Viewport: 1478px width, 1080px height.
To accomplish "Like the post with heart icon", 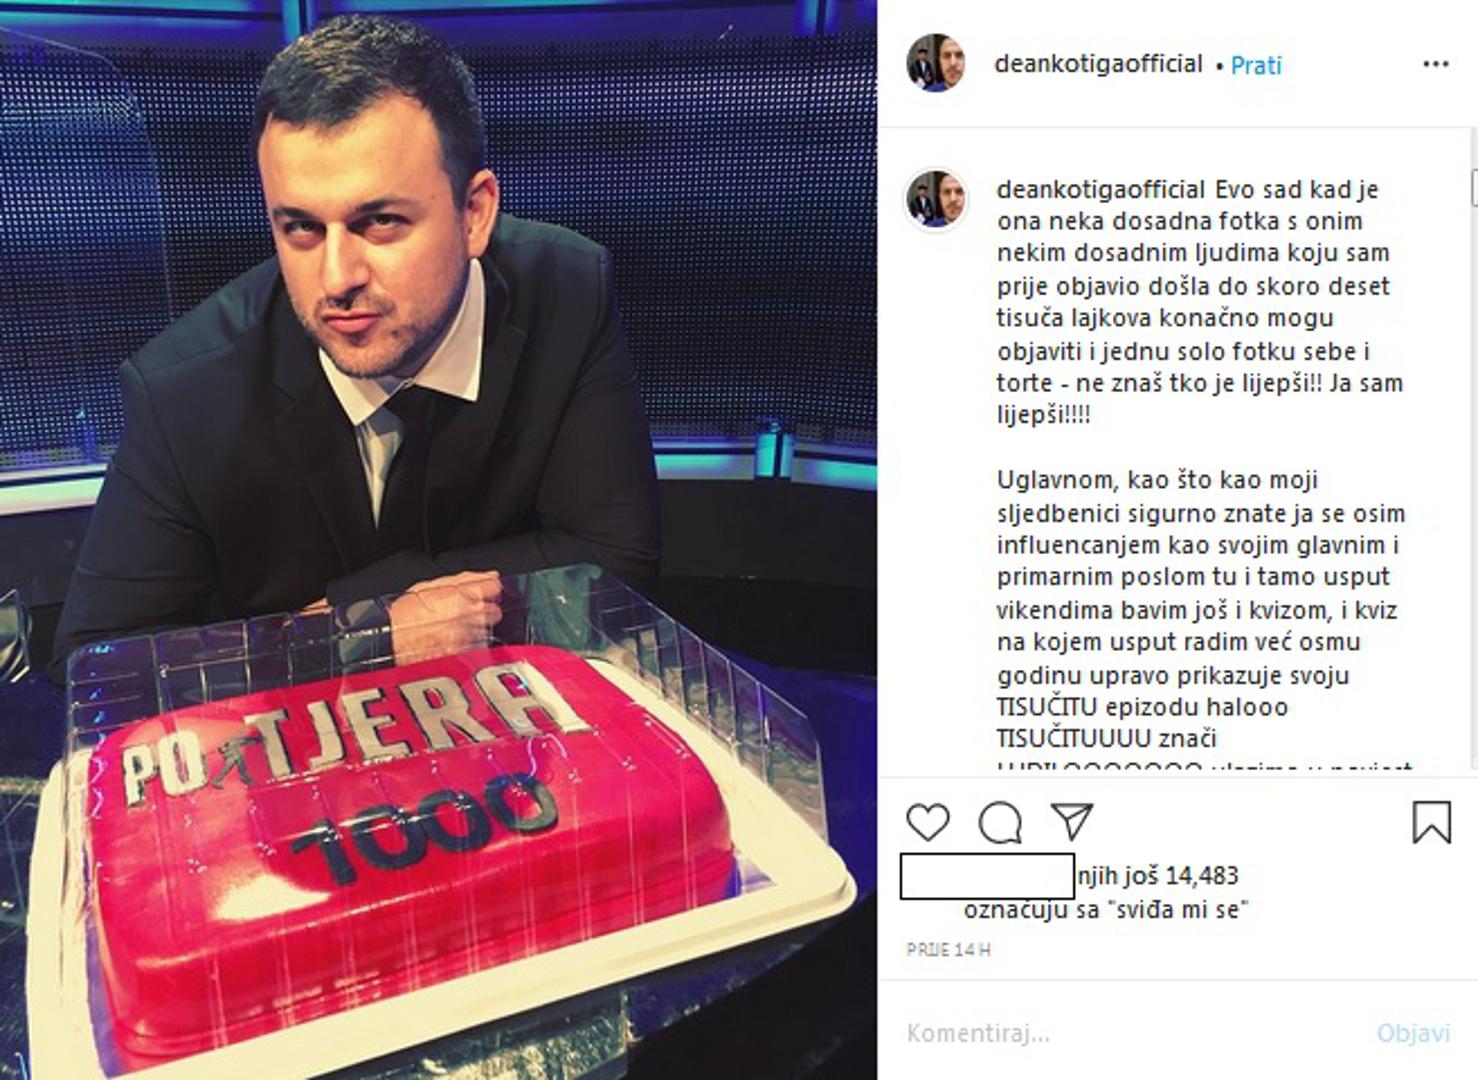I will click(927, 822).
